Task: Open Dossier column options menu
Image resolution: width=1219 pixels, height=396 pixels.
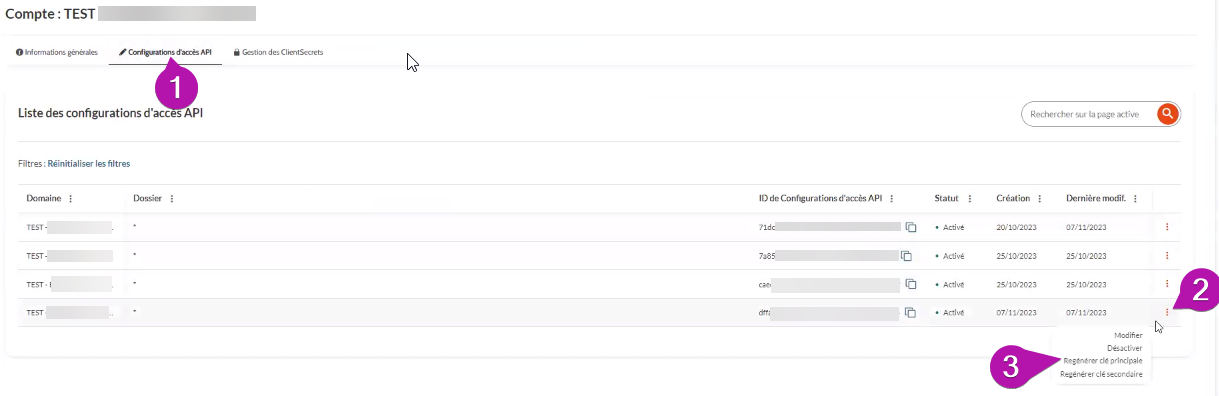Action: [x=172, y=198]
